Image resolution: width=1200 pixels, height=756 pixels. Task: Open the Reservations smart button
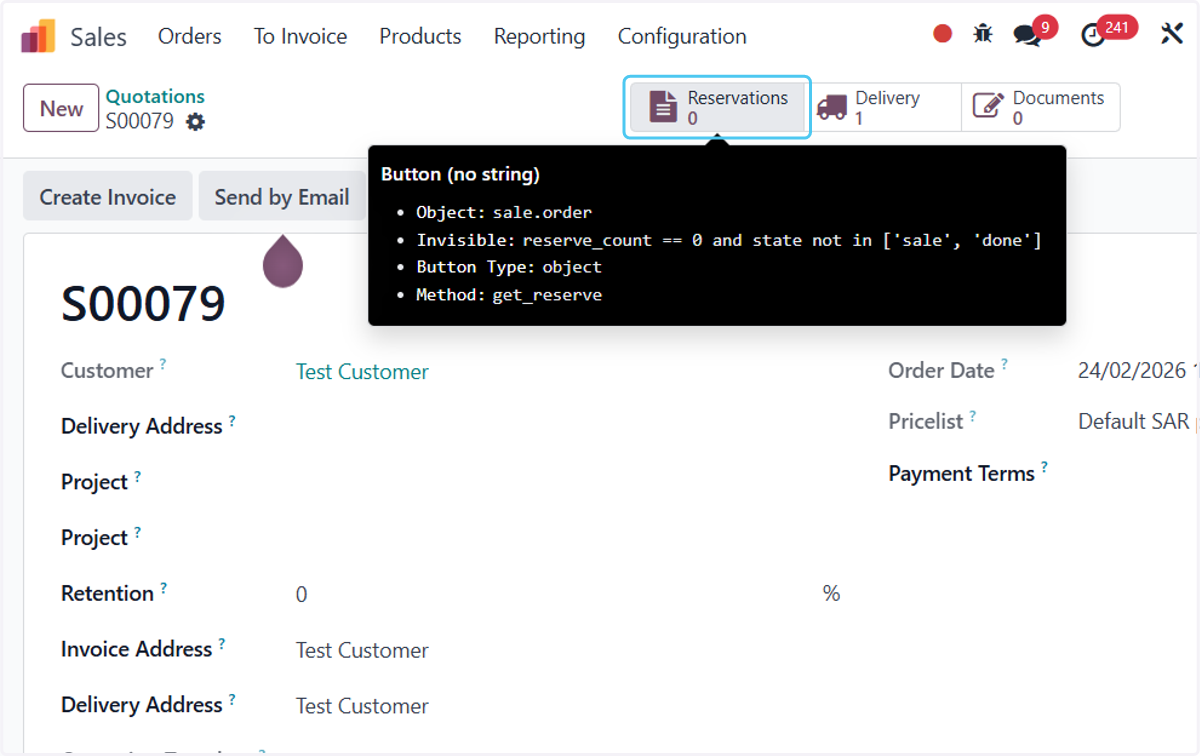(718, 107)
